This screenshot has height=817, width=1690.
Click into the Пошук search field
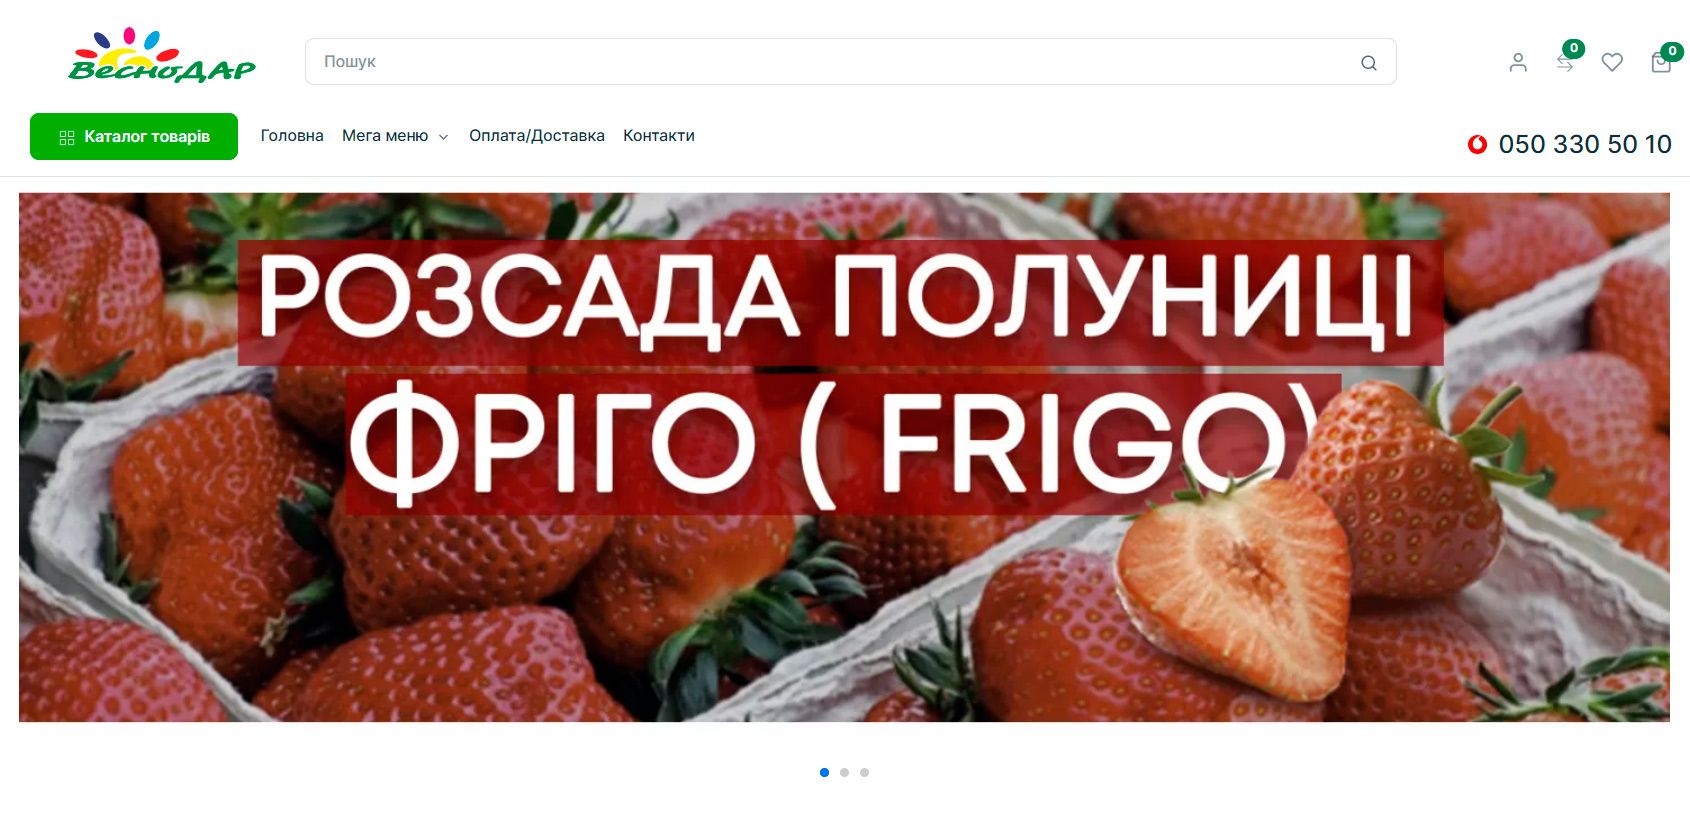(850, 62)
